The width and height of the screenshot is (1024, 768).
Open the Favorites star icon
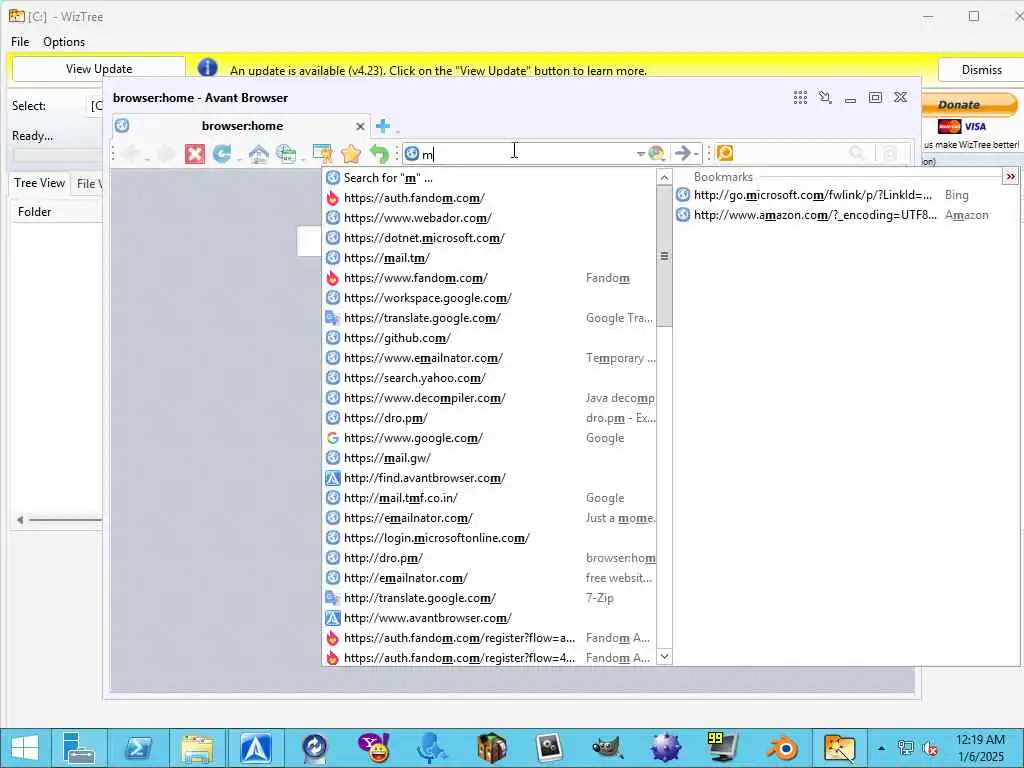351,154
